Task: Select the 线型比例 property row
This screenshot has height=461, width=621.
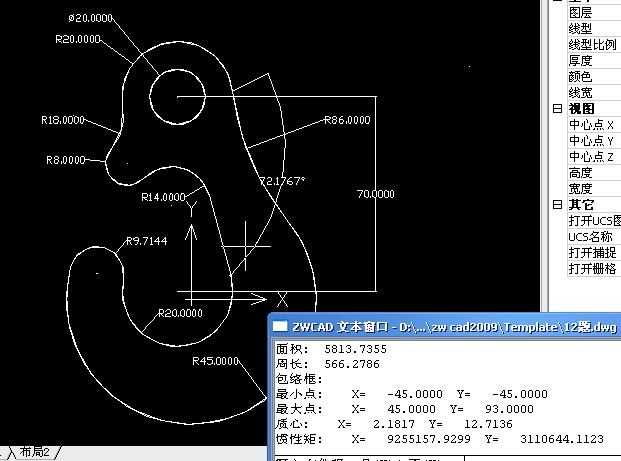Action: pyautogui.click(x=594, y=45)
